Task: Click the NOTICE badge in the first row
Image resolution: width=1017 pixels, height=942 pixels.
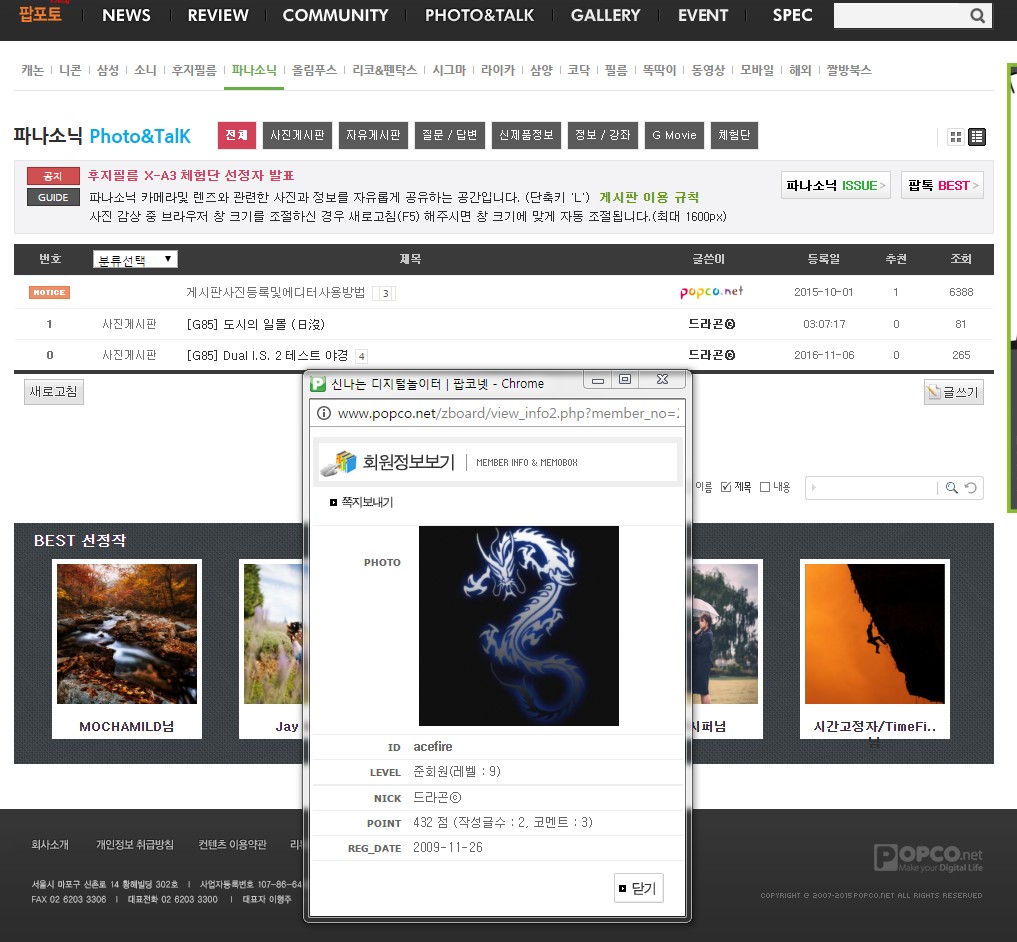Action: [x=49, y=293]
